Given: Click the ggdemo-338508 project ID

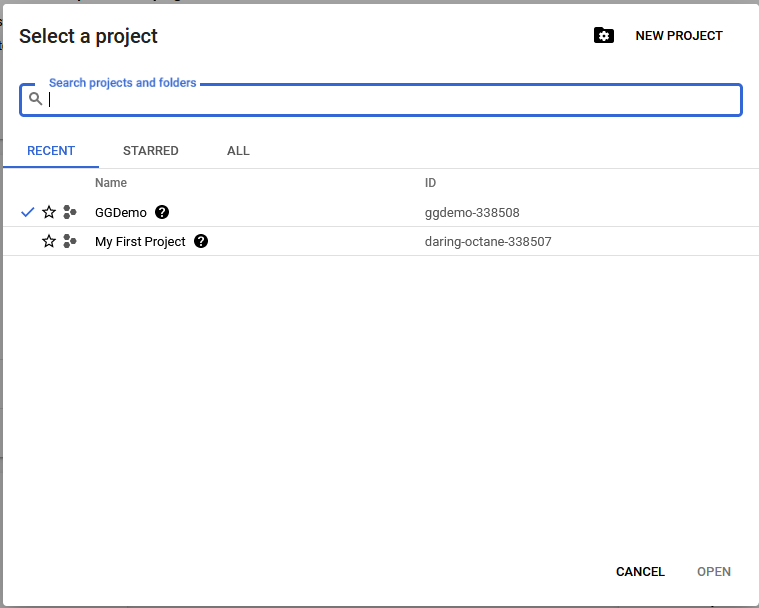Looking at the screenshot, I should click(x=472, y=213).
